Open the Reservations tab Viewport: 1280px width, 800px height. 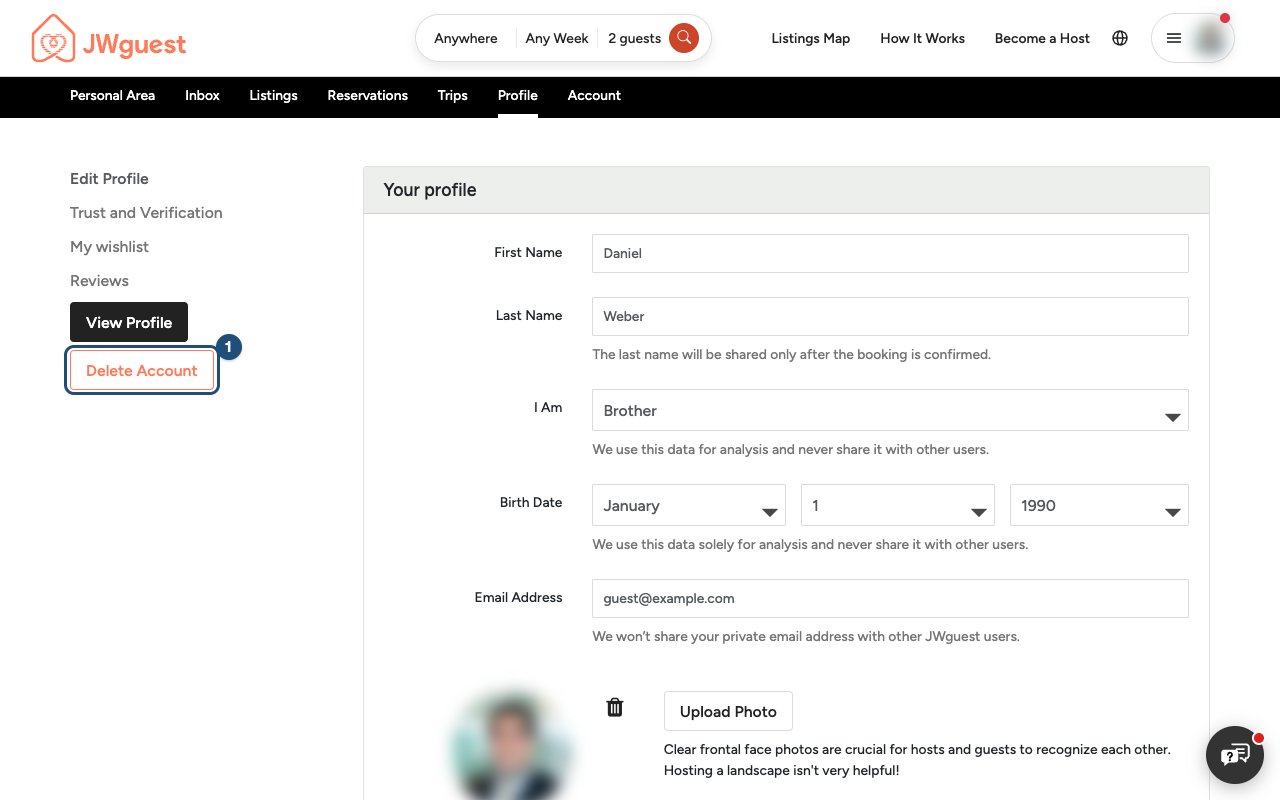(x=367, y=96)
